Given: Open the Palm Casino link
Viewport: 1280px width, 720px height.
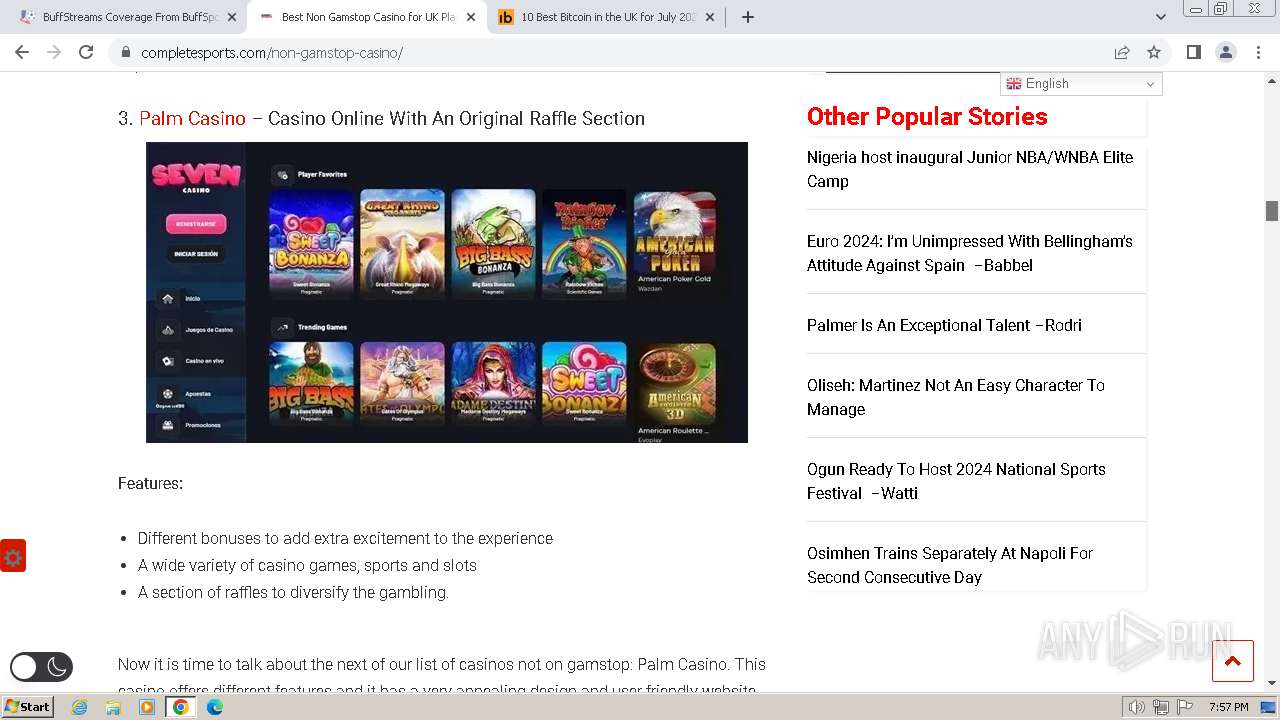Looking at the screenshot, I should tap(192, 118).
